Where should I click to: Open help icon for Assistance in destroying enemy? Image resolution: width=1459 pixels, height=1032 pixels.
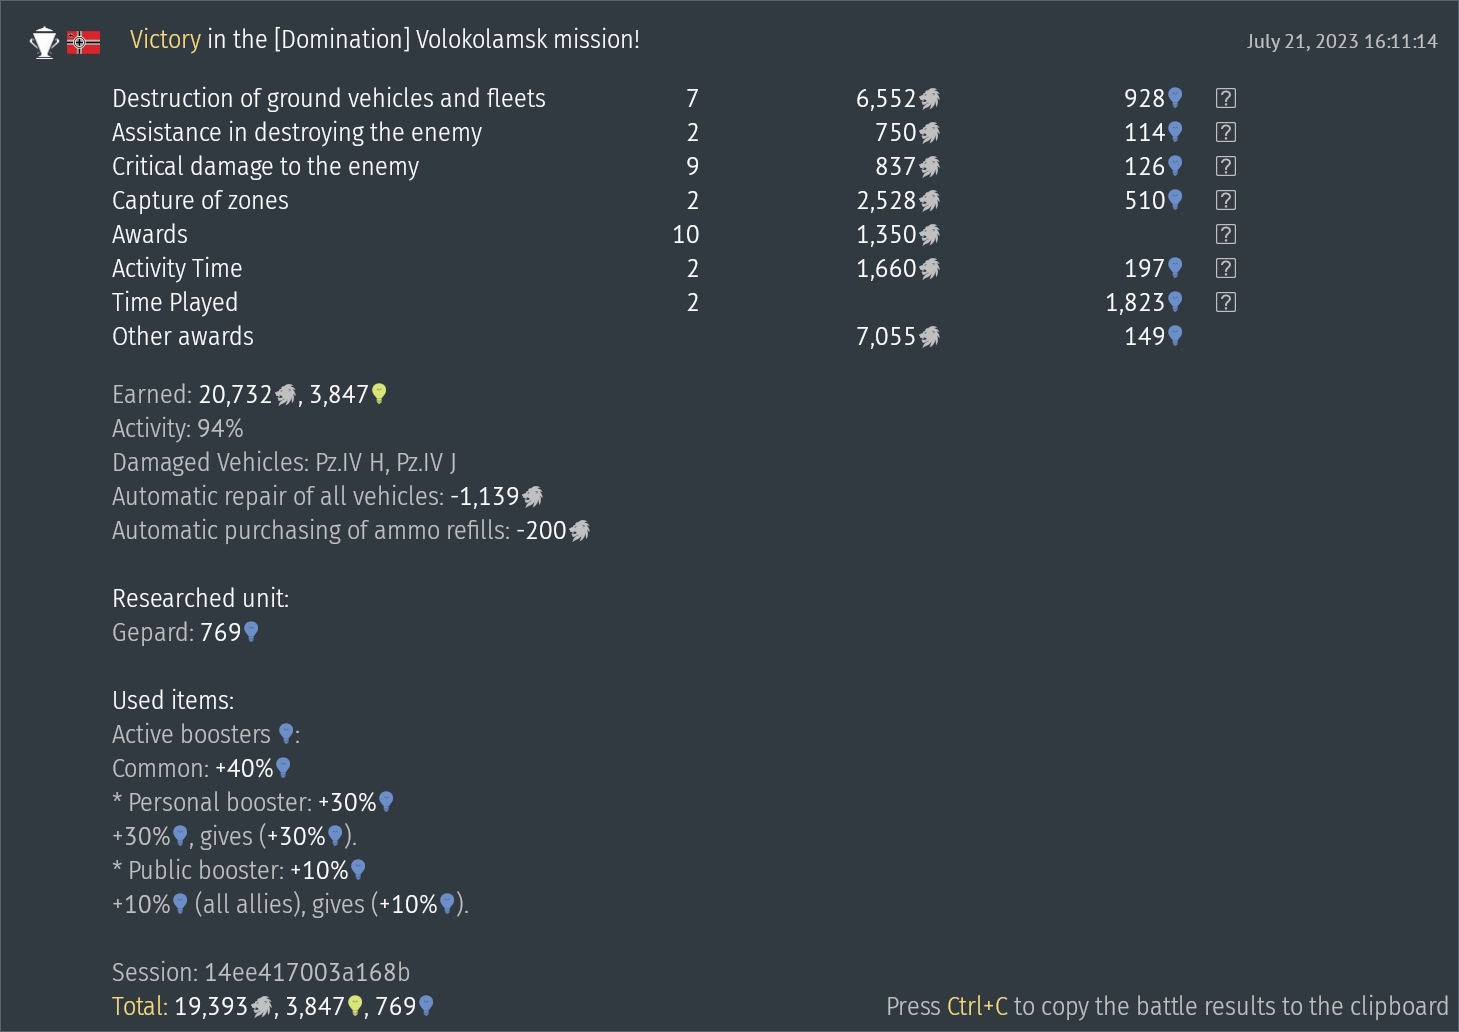[x=1225, y=132]
